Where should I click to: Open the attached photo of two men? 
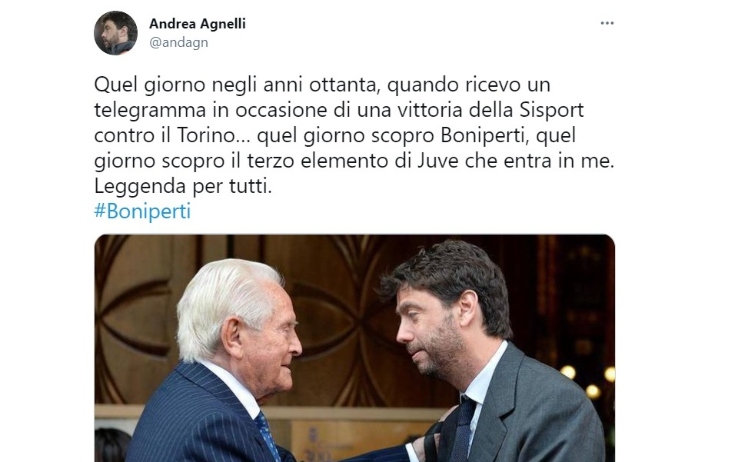click(x=354, y=348)
